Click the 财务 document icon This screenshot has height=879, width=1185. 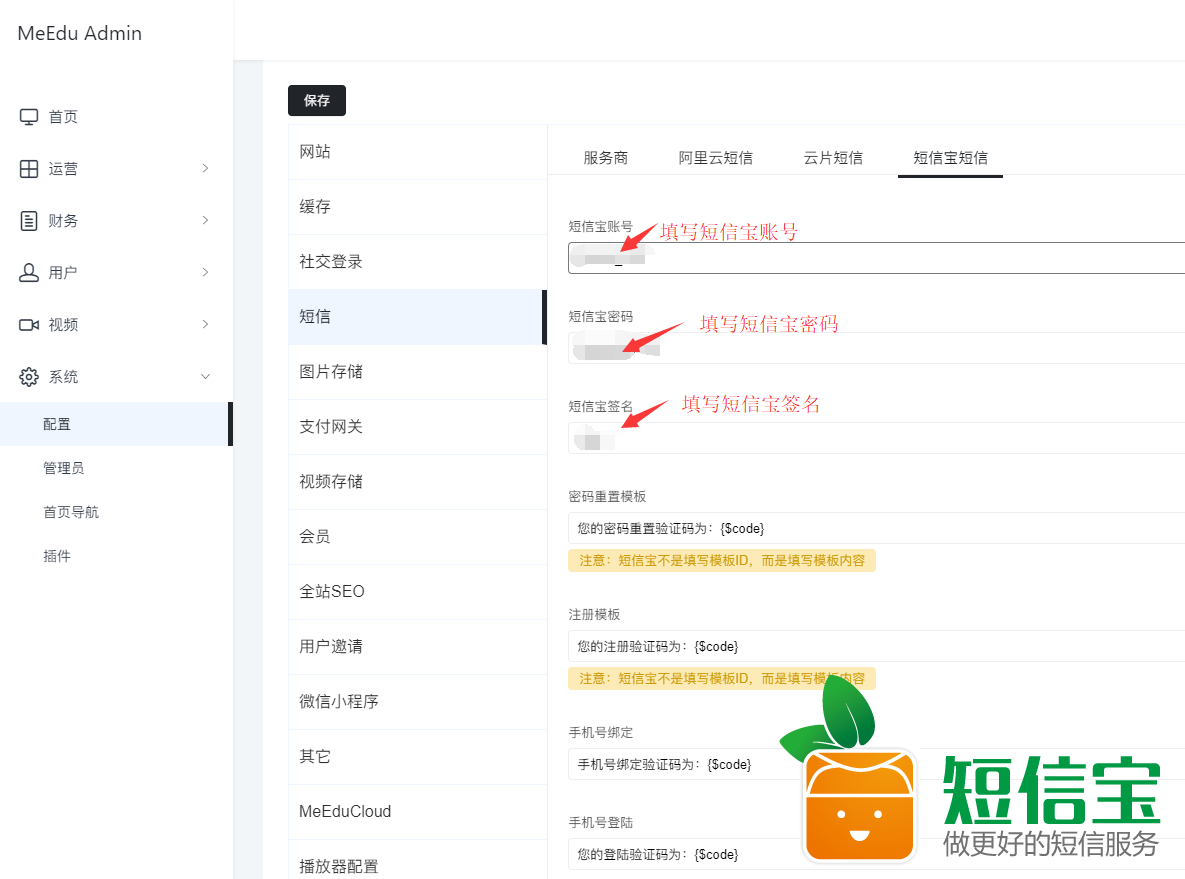point(29,221)
